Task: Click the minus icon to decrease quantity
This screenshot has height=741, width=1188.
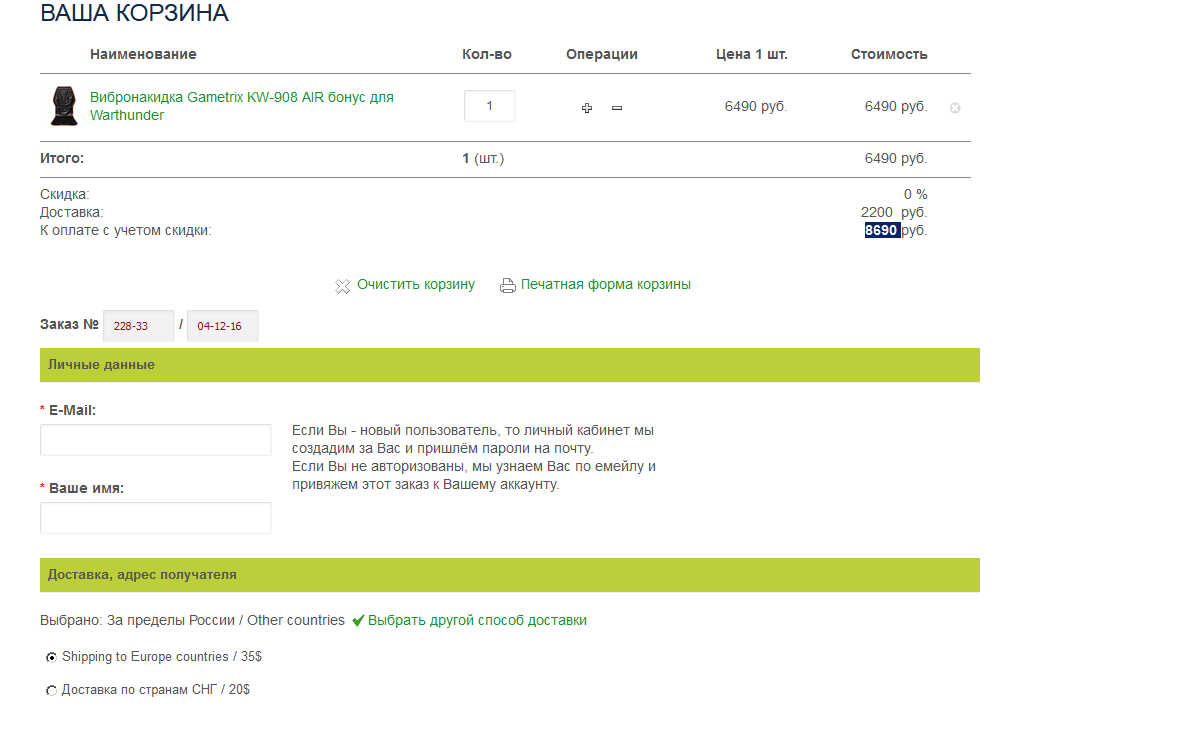Action: 617,108
